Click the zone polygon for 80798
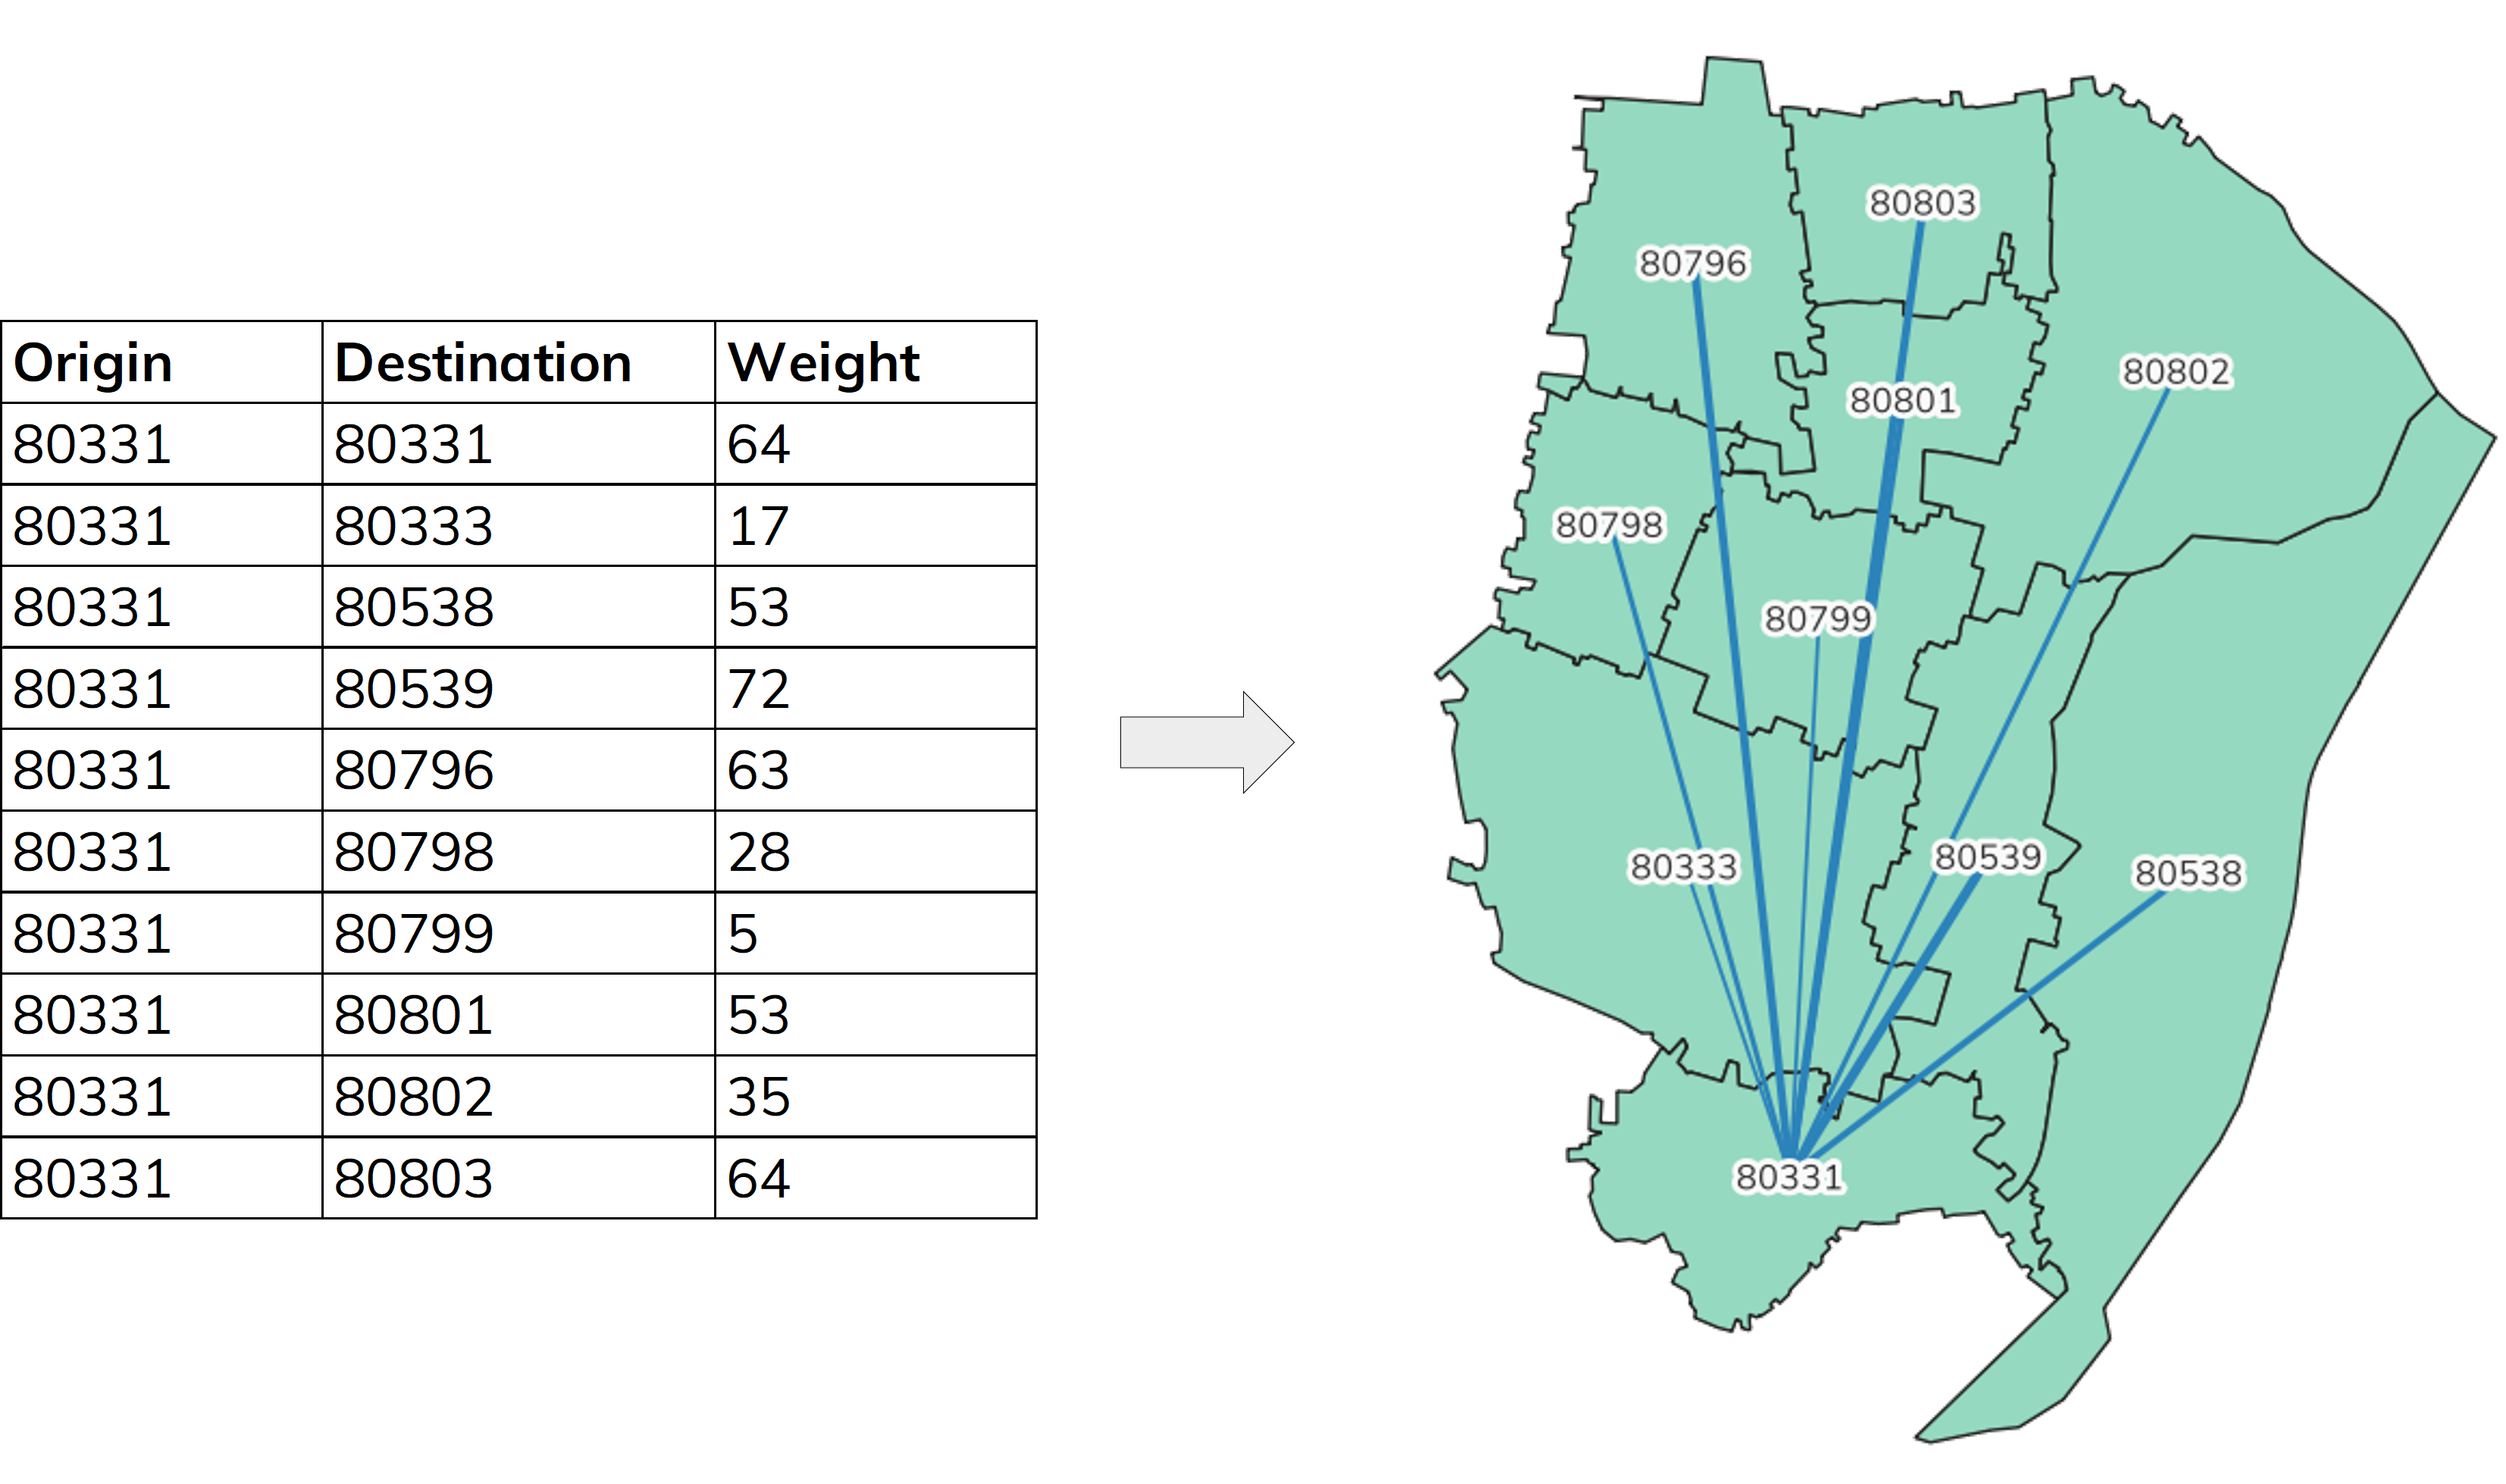 click(x=1554, y=618)
